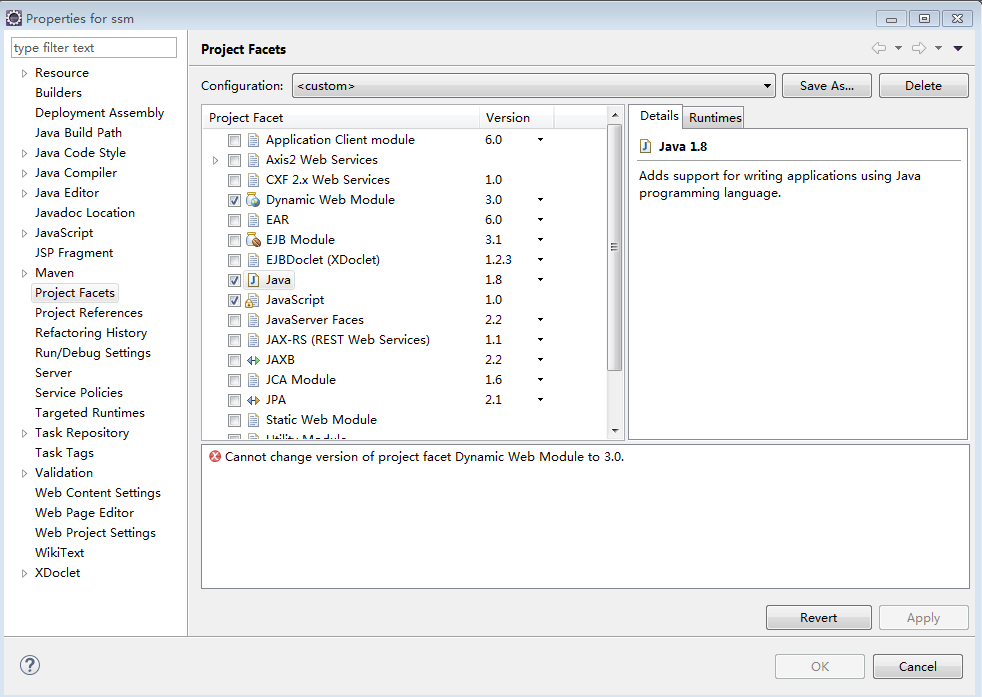This screenshot has width=982, height=697.
Task: Click the JavaScript facet icon
Action: click(x=253, y=300)
